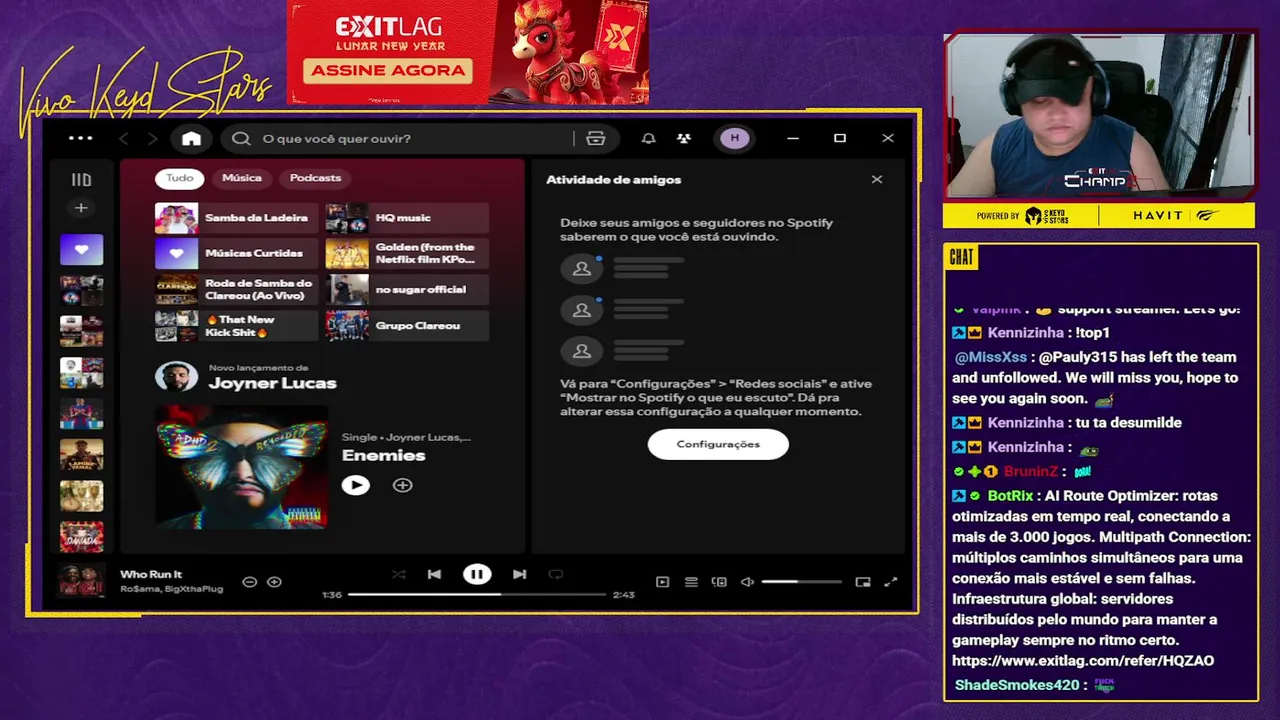Open the Samba da Ladeira playlist
1280x720 pixels.
(x=235, y=218)
